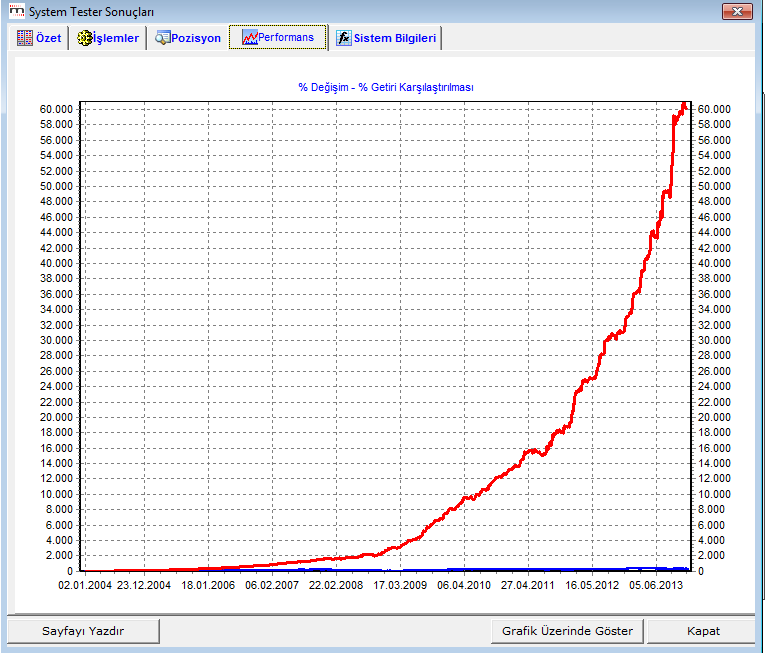This screenshot has height=653, width=765.
Task: Click the 02.01.2004 date label
Action: [x=85, y=585]
